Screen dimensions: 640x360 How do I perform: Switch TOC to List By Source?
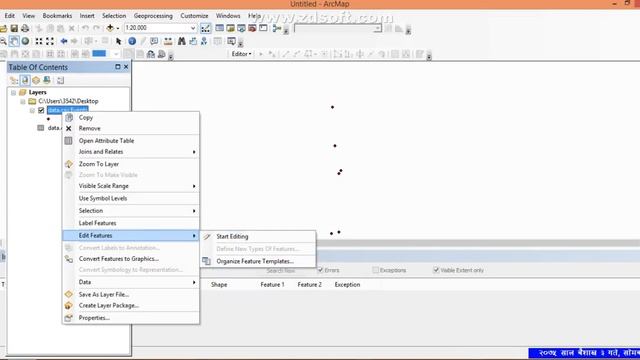tap(25, 80)
